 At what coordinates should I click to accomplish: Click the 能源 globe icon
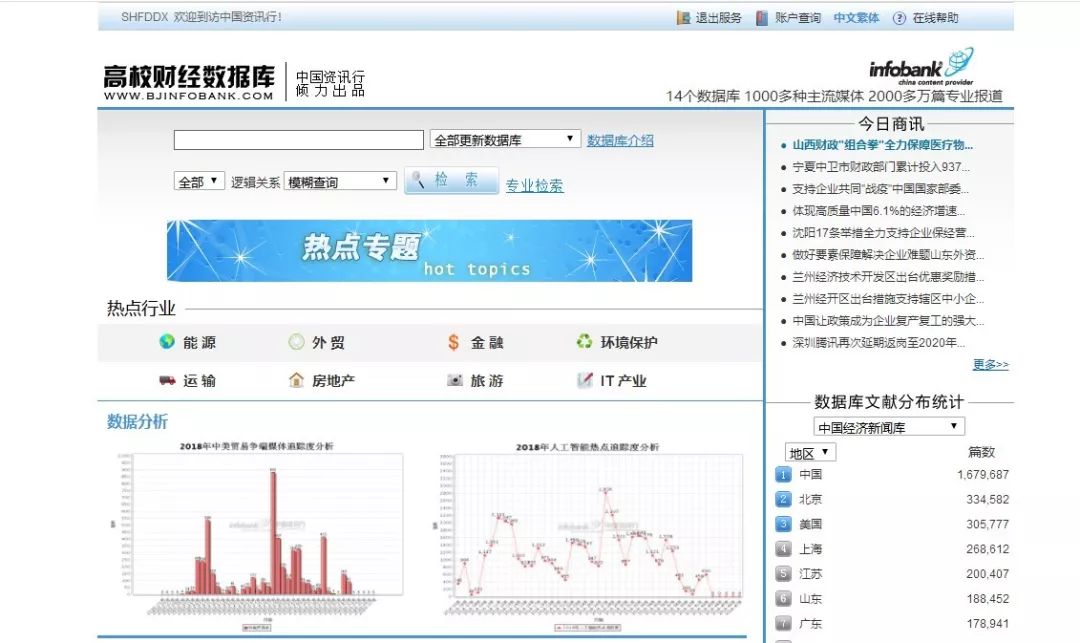point(167,341)
